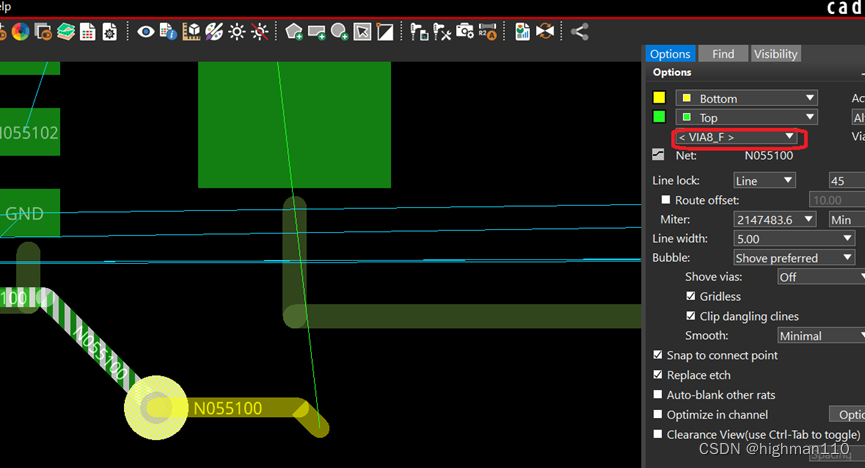Click the camera snapshot icon in toolbar

(x=465, y=32)
